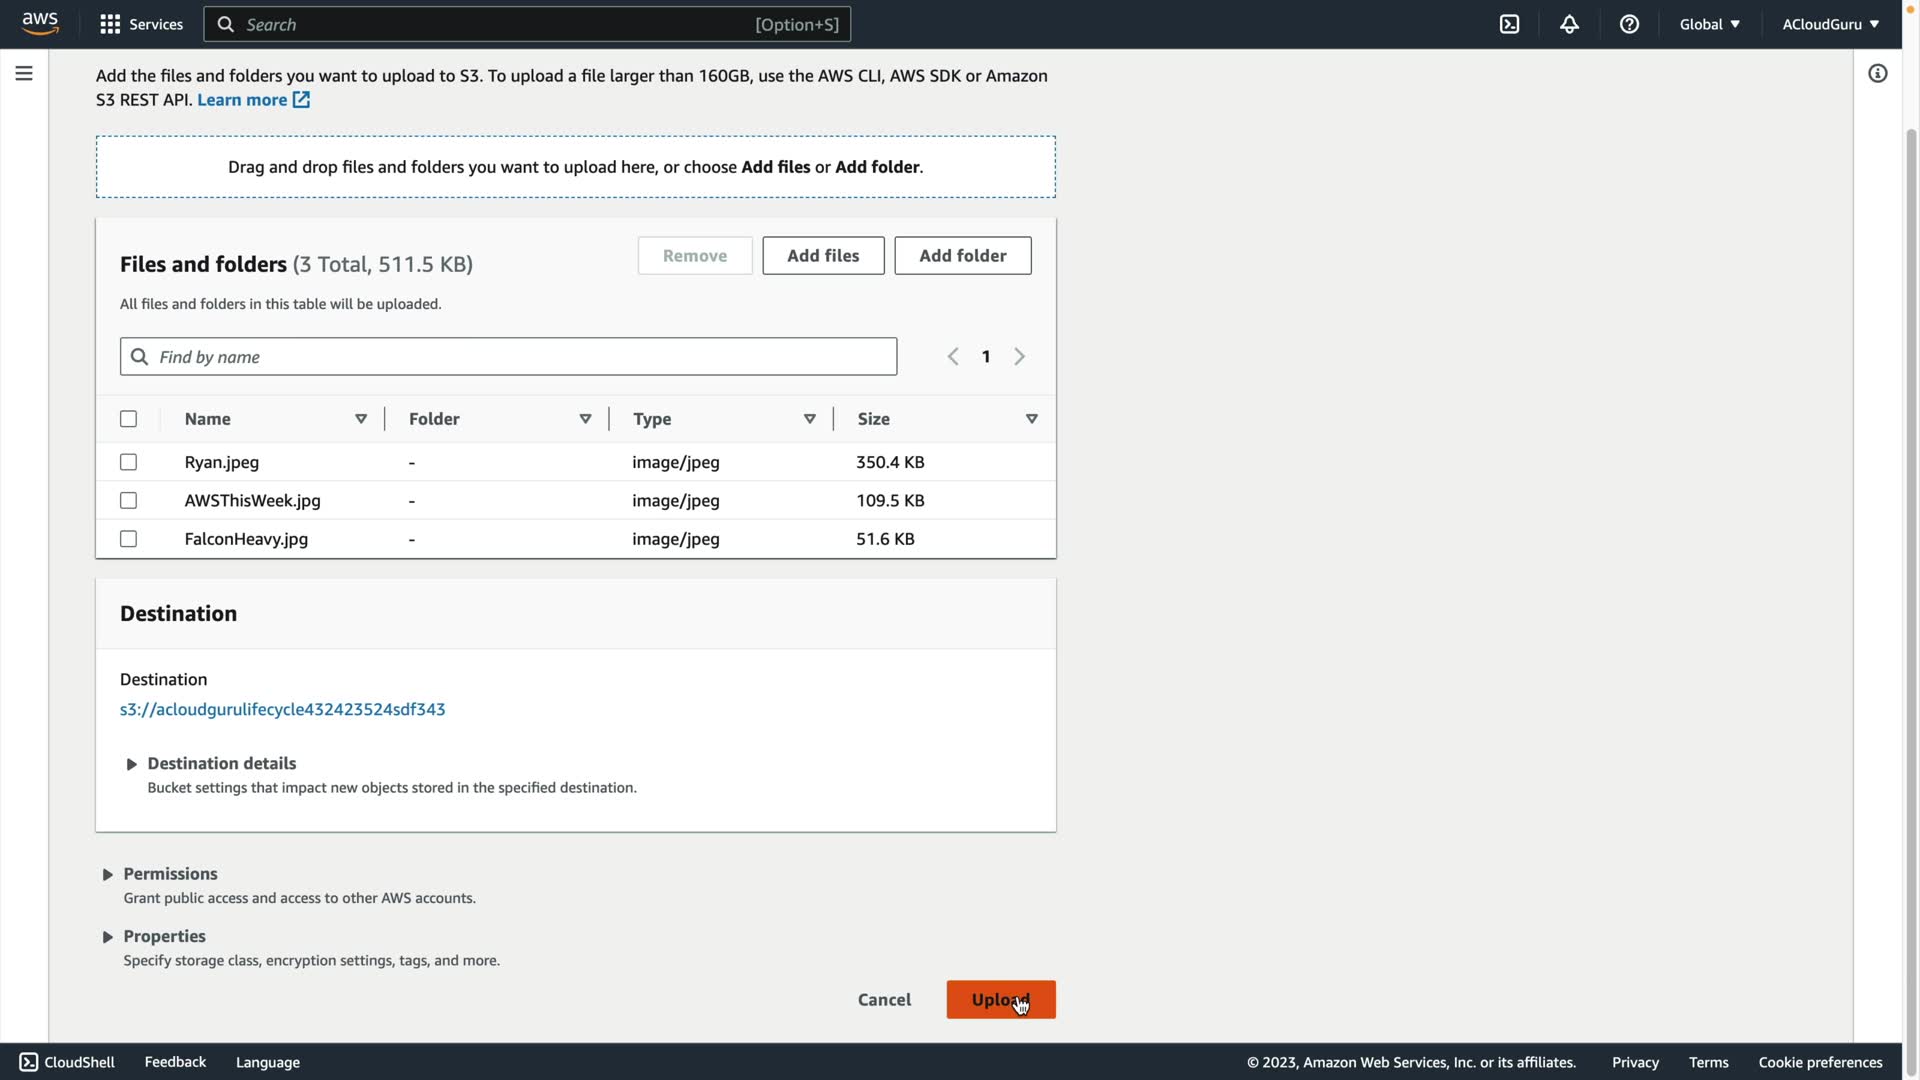Screen dimensions: 1920x1080
Task: Open the help question mark icon
Action: [x=1629, y=24]
